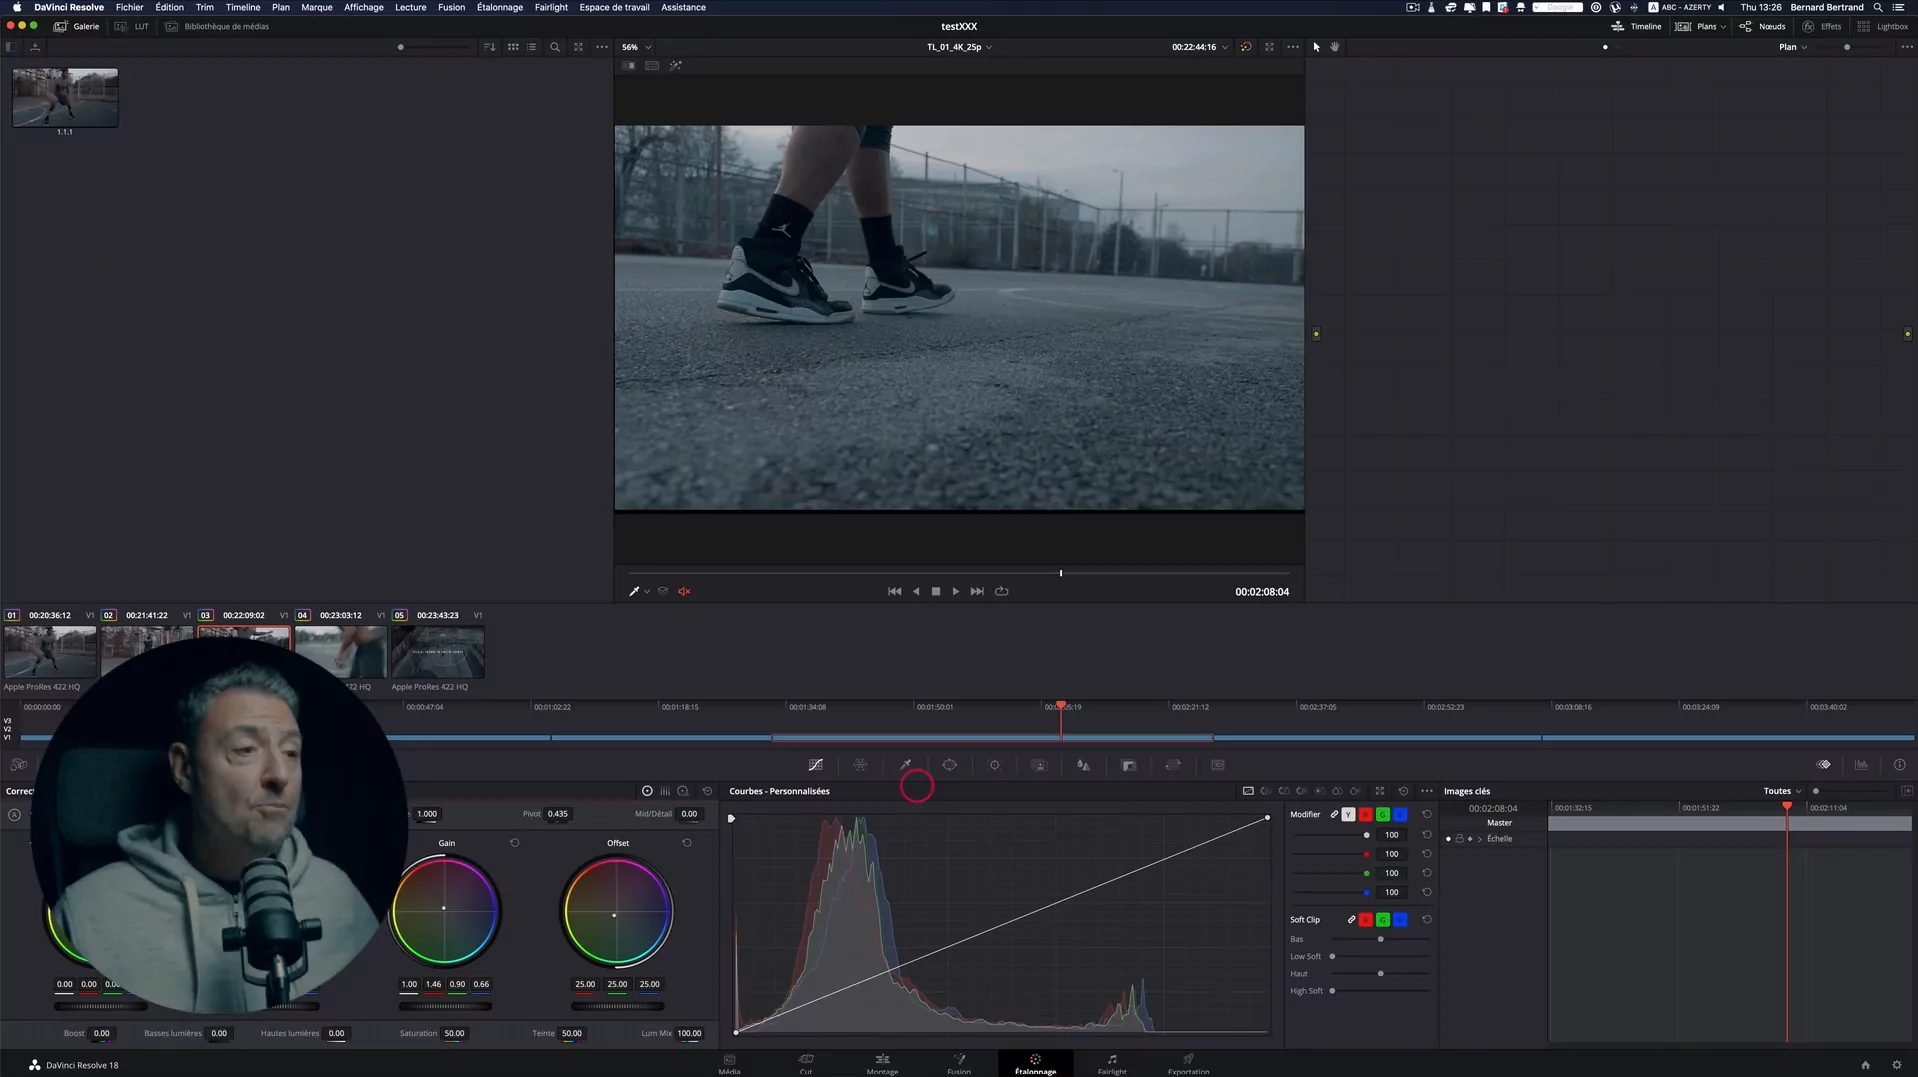Reset the Offset color wheel
The width and height of the screenshot is (1918, 1077).
[x=687, y=843]
